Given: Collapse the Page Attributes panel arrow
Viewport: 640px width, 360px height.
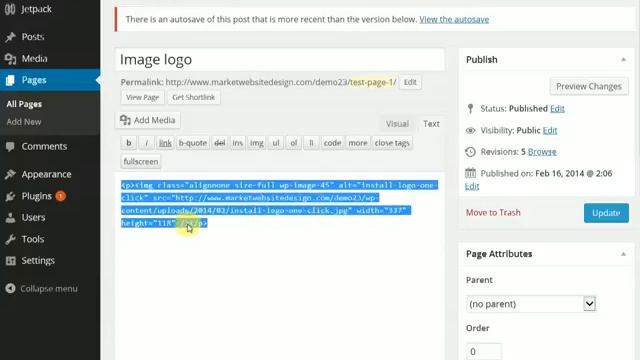Looking at the screenshot, I should pyautogui.click(x=623, y=254).
